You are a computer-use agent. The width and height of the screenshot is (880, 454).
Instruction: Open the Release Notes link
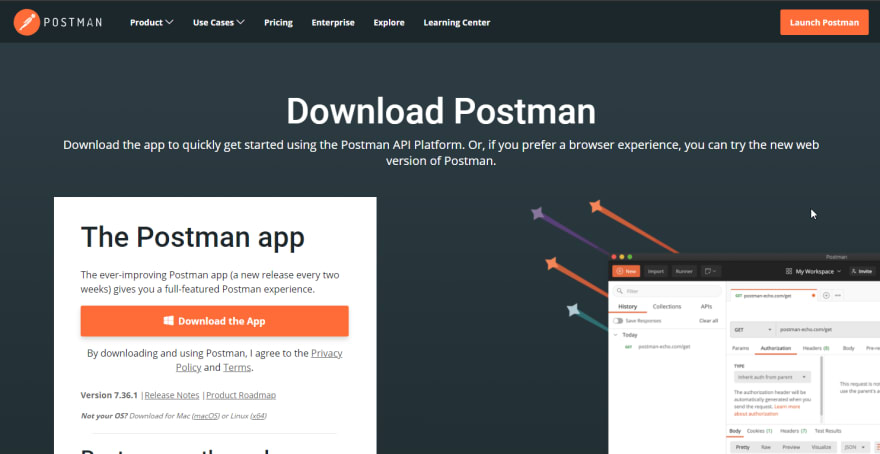(x=172, y=395)
